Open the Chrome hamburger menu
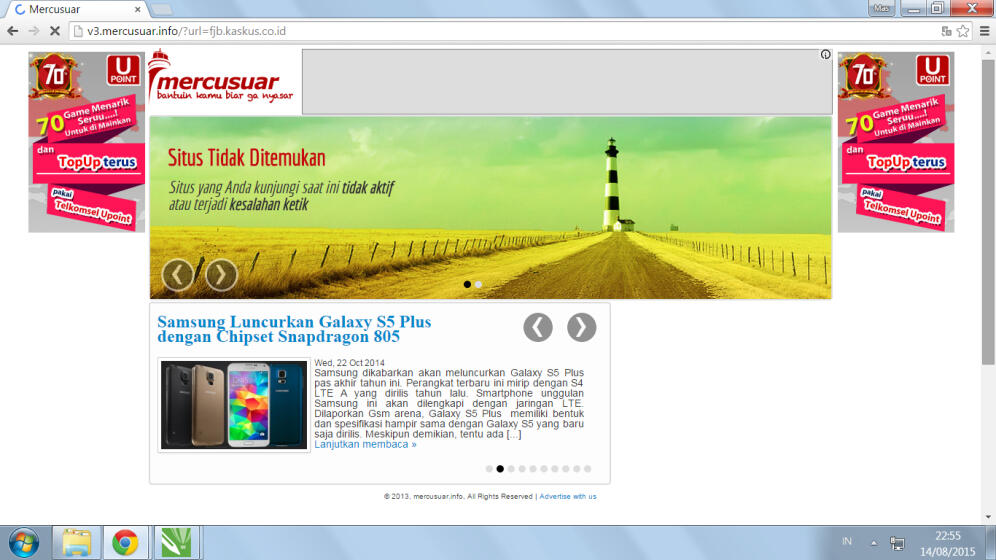 pyautogui.click(x=985, y=31)
